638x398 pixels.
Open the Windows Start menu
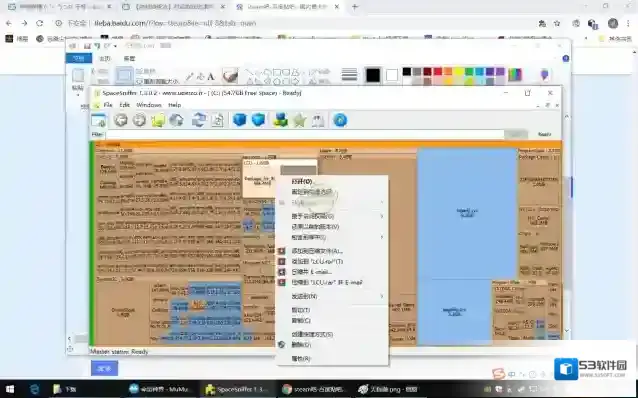pos(10,389)
